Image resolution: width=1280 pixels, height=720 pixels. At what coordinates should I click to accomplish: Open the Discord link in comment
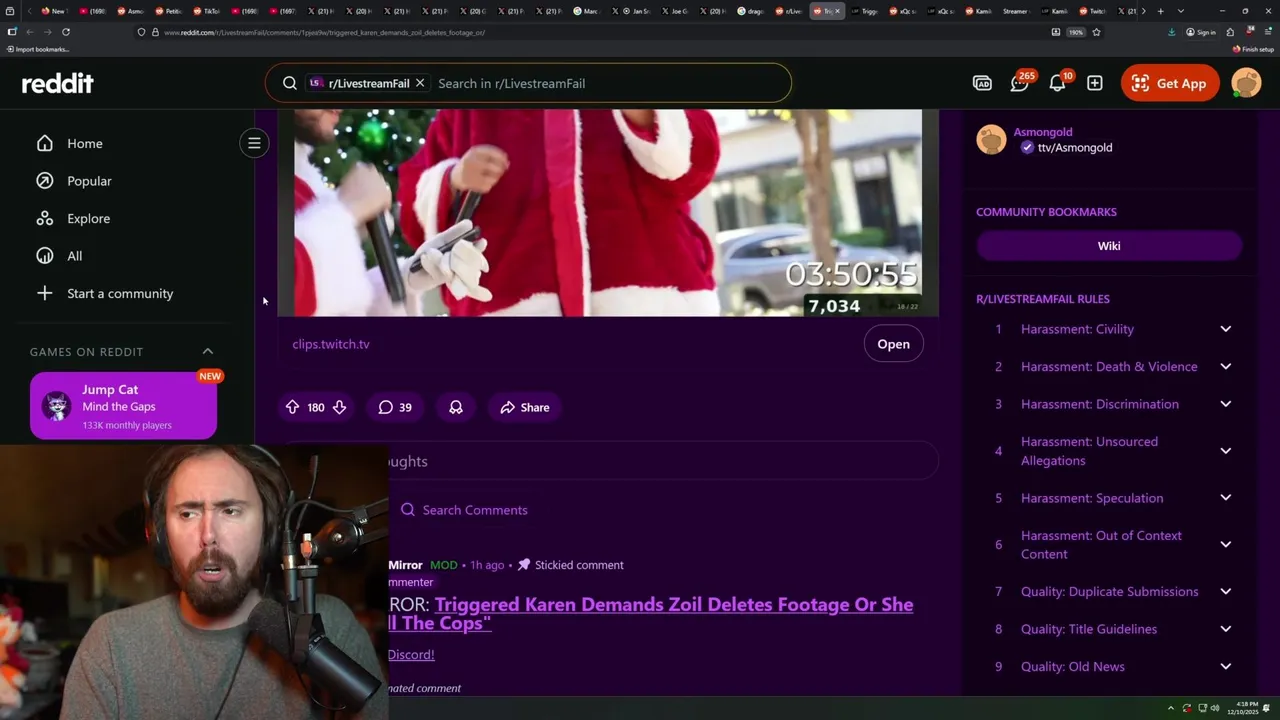411,654
